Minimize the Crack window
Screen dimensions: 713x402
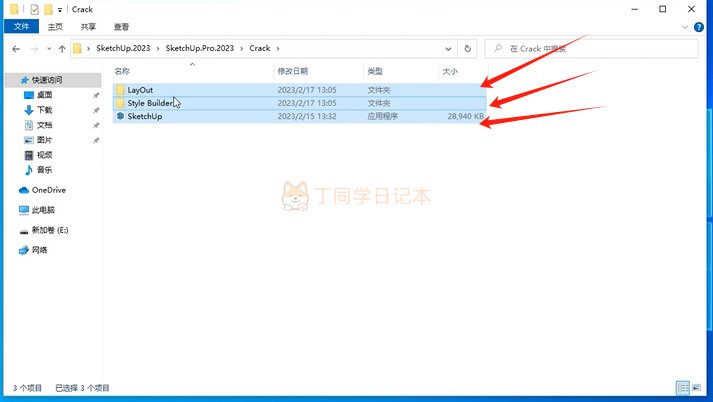pos(635,9)
